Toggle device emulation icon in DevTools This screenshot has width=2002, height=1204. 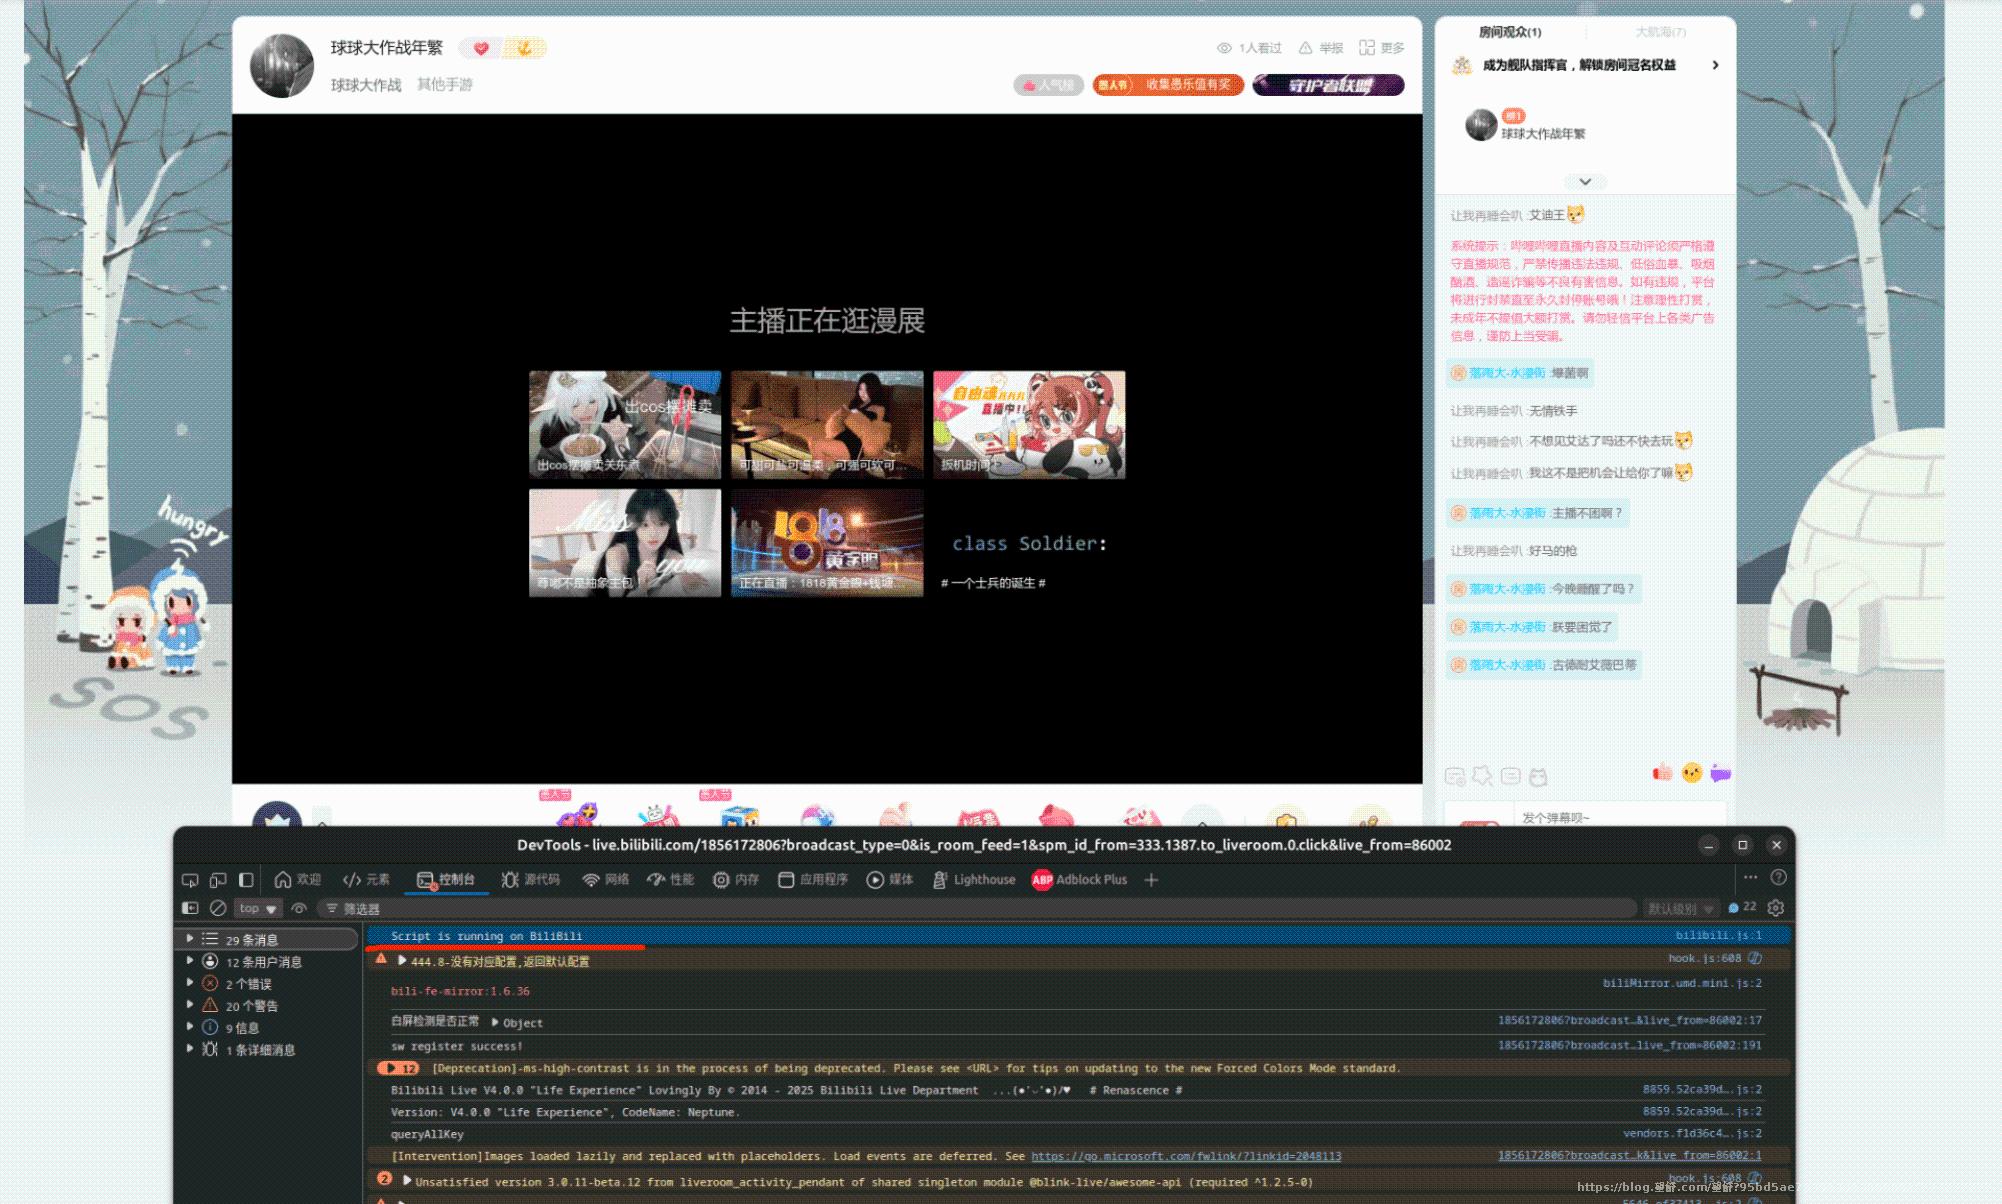(x=218, y=880)
